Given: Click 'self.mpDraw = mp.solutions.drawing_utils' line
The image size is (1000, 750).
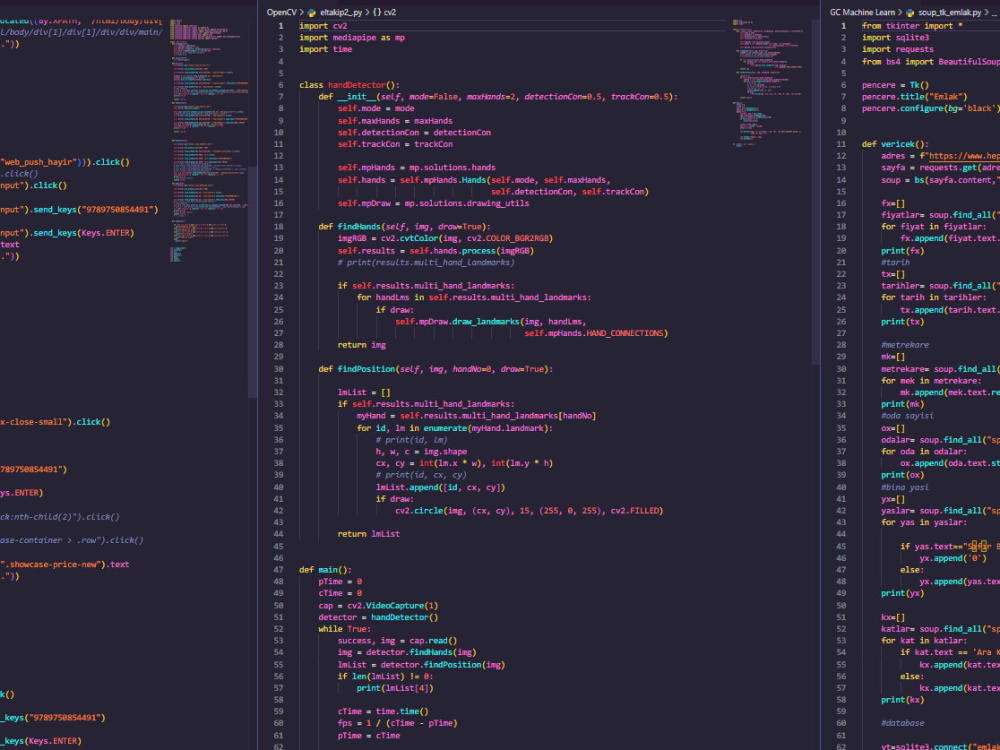Looking at the screenshot, I should 433,203.
